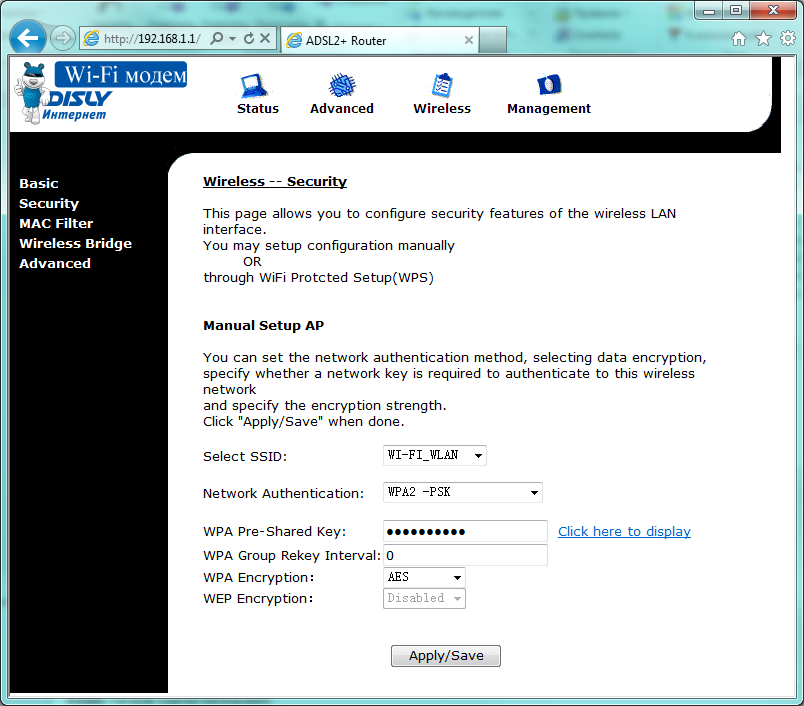Go back with the browser back arrow

(27, 39)
